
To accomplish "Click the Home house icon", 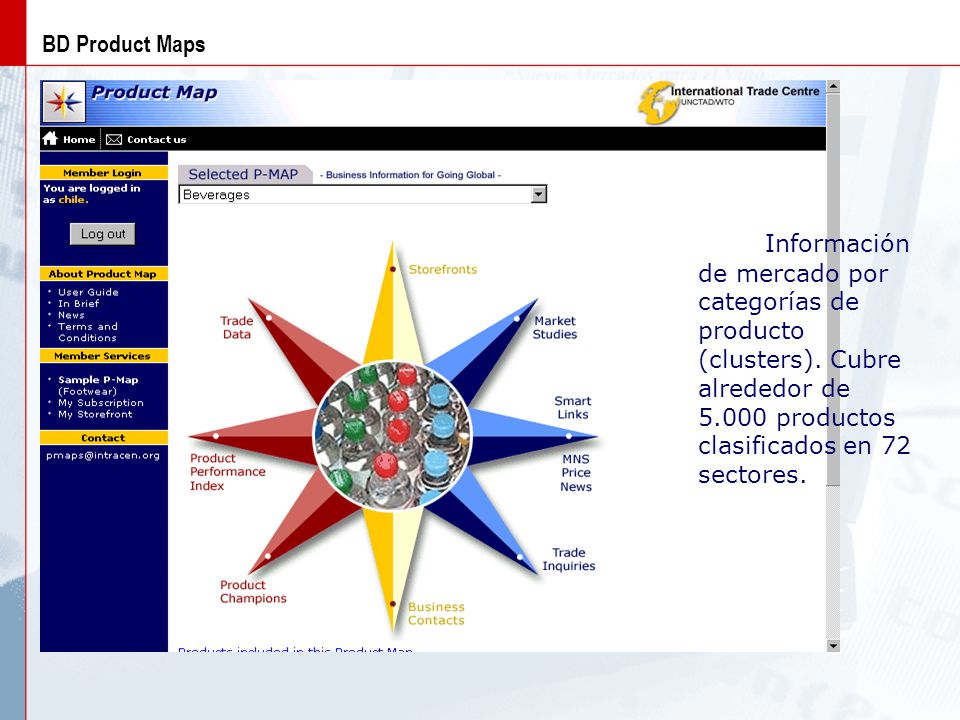I will pos(50,139).
